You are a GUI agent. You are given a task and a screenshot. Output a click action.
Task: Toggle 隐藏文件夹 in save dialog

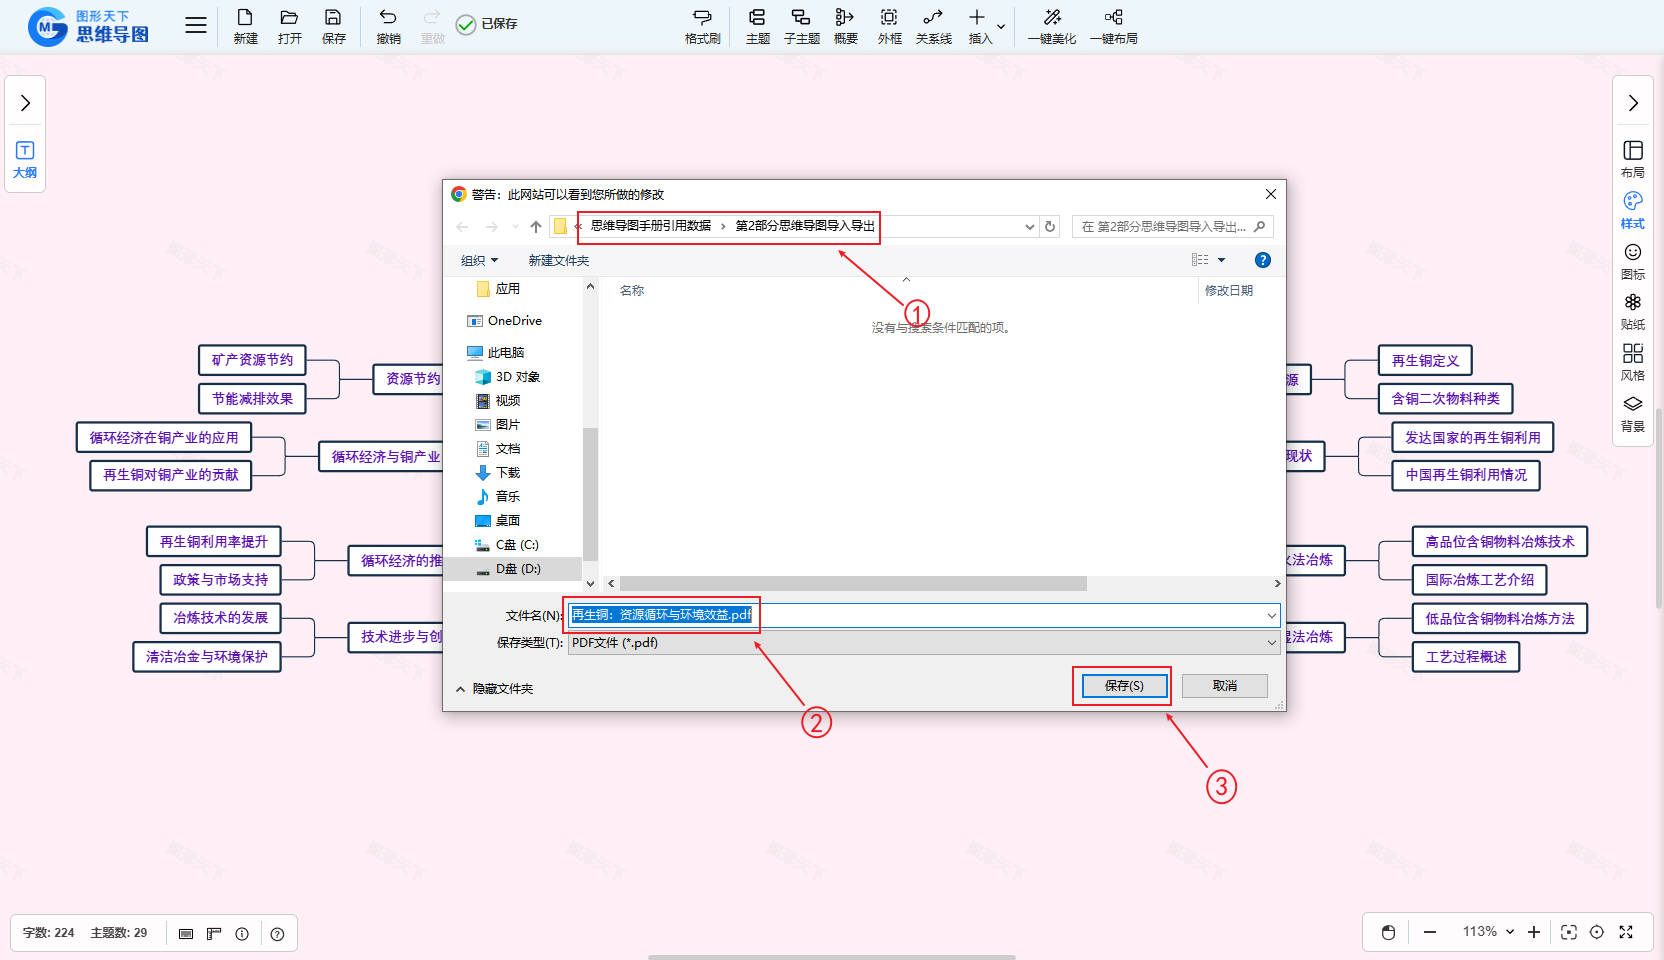click(x=494, y=689)
